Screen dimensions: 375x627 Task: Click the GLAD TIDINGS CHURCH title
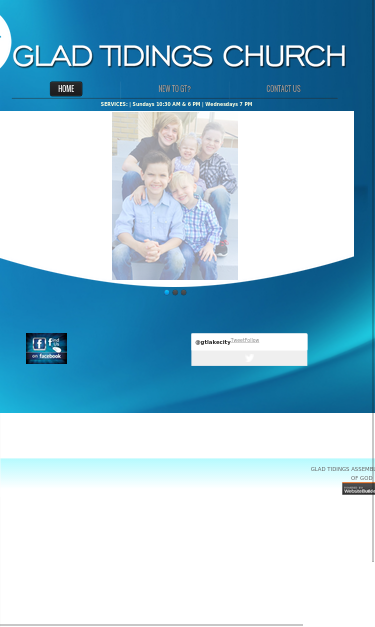[x=180, y=56]
